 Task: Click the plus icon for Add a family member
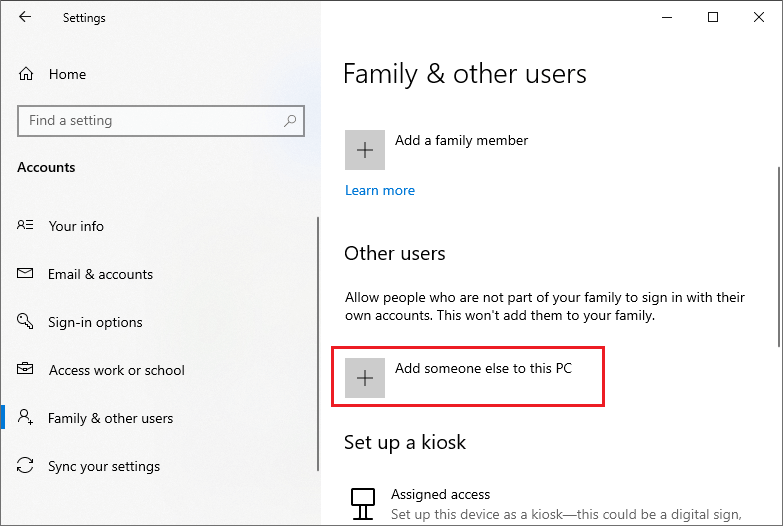pos(365,150)
